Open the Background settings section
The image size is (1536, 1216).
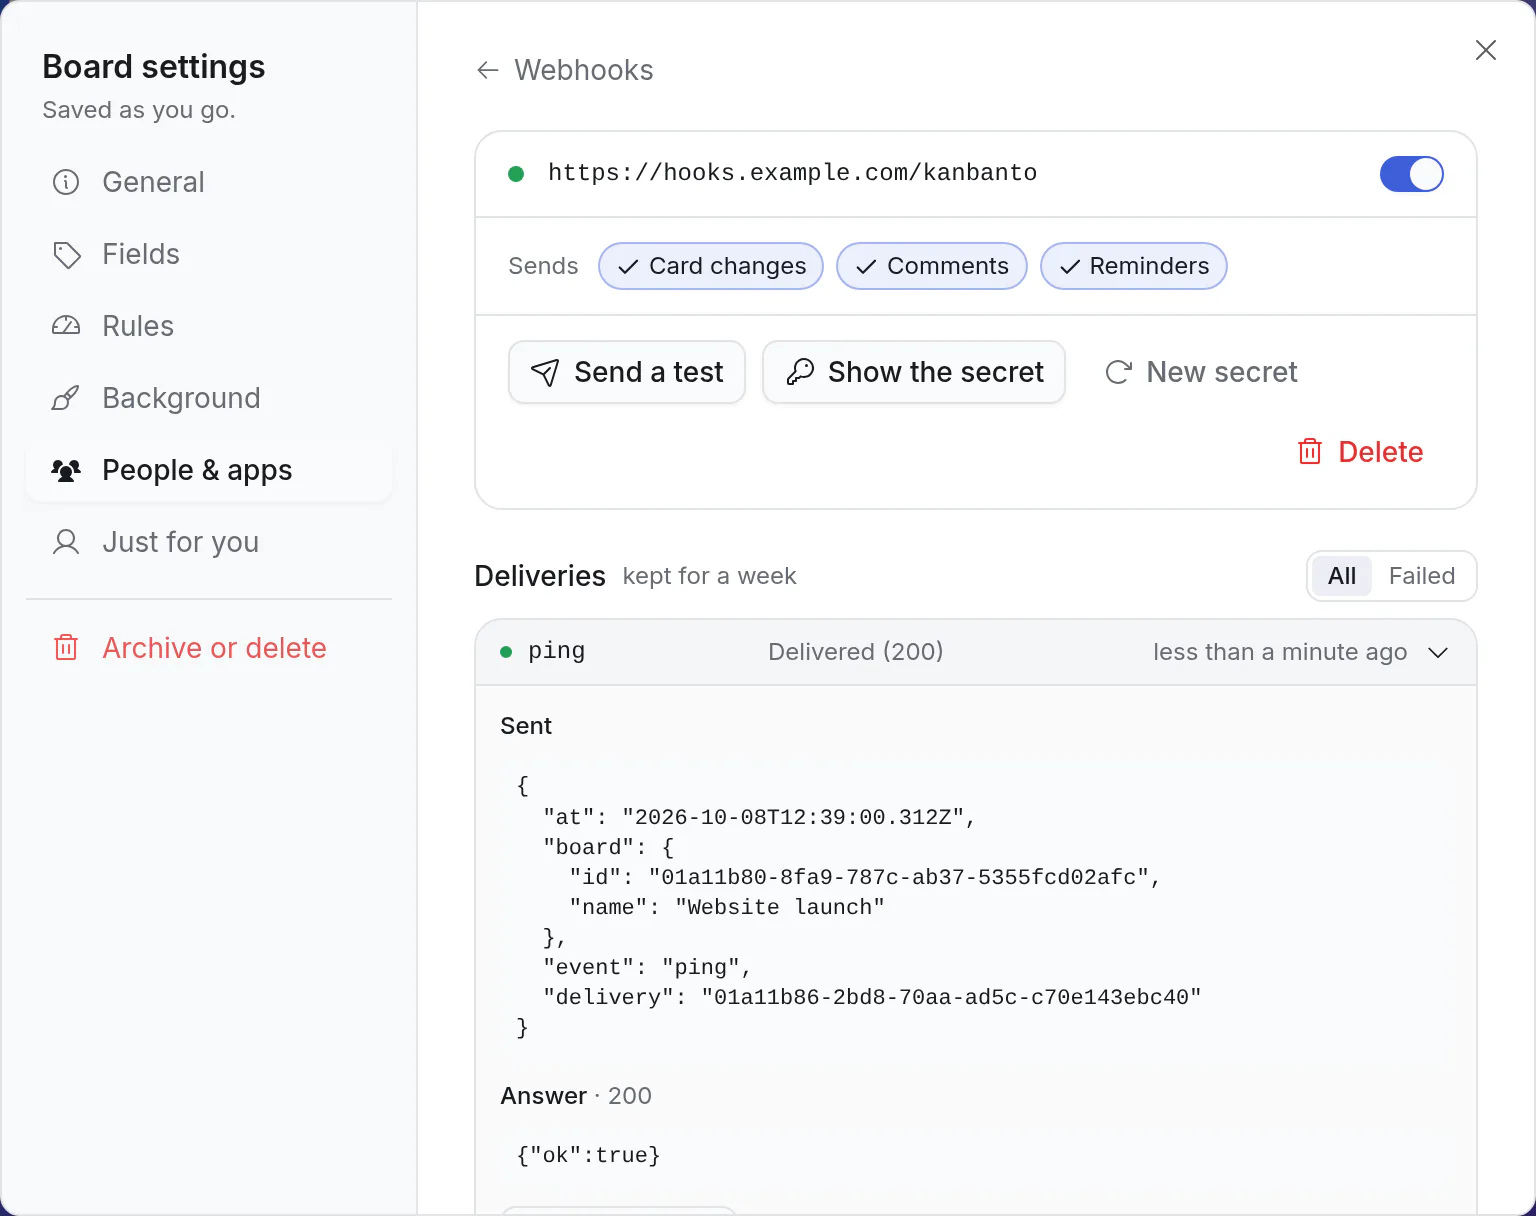(x=209, y=398)
